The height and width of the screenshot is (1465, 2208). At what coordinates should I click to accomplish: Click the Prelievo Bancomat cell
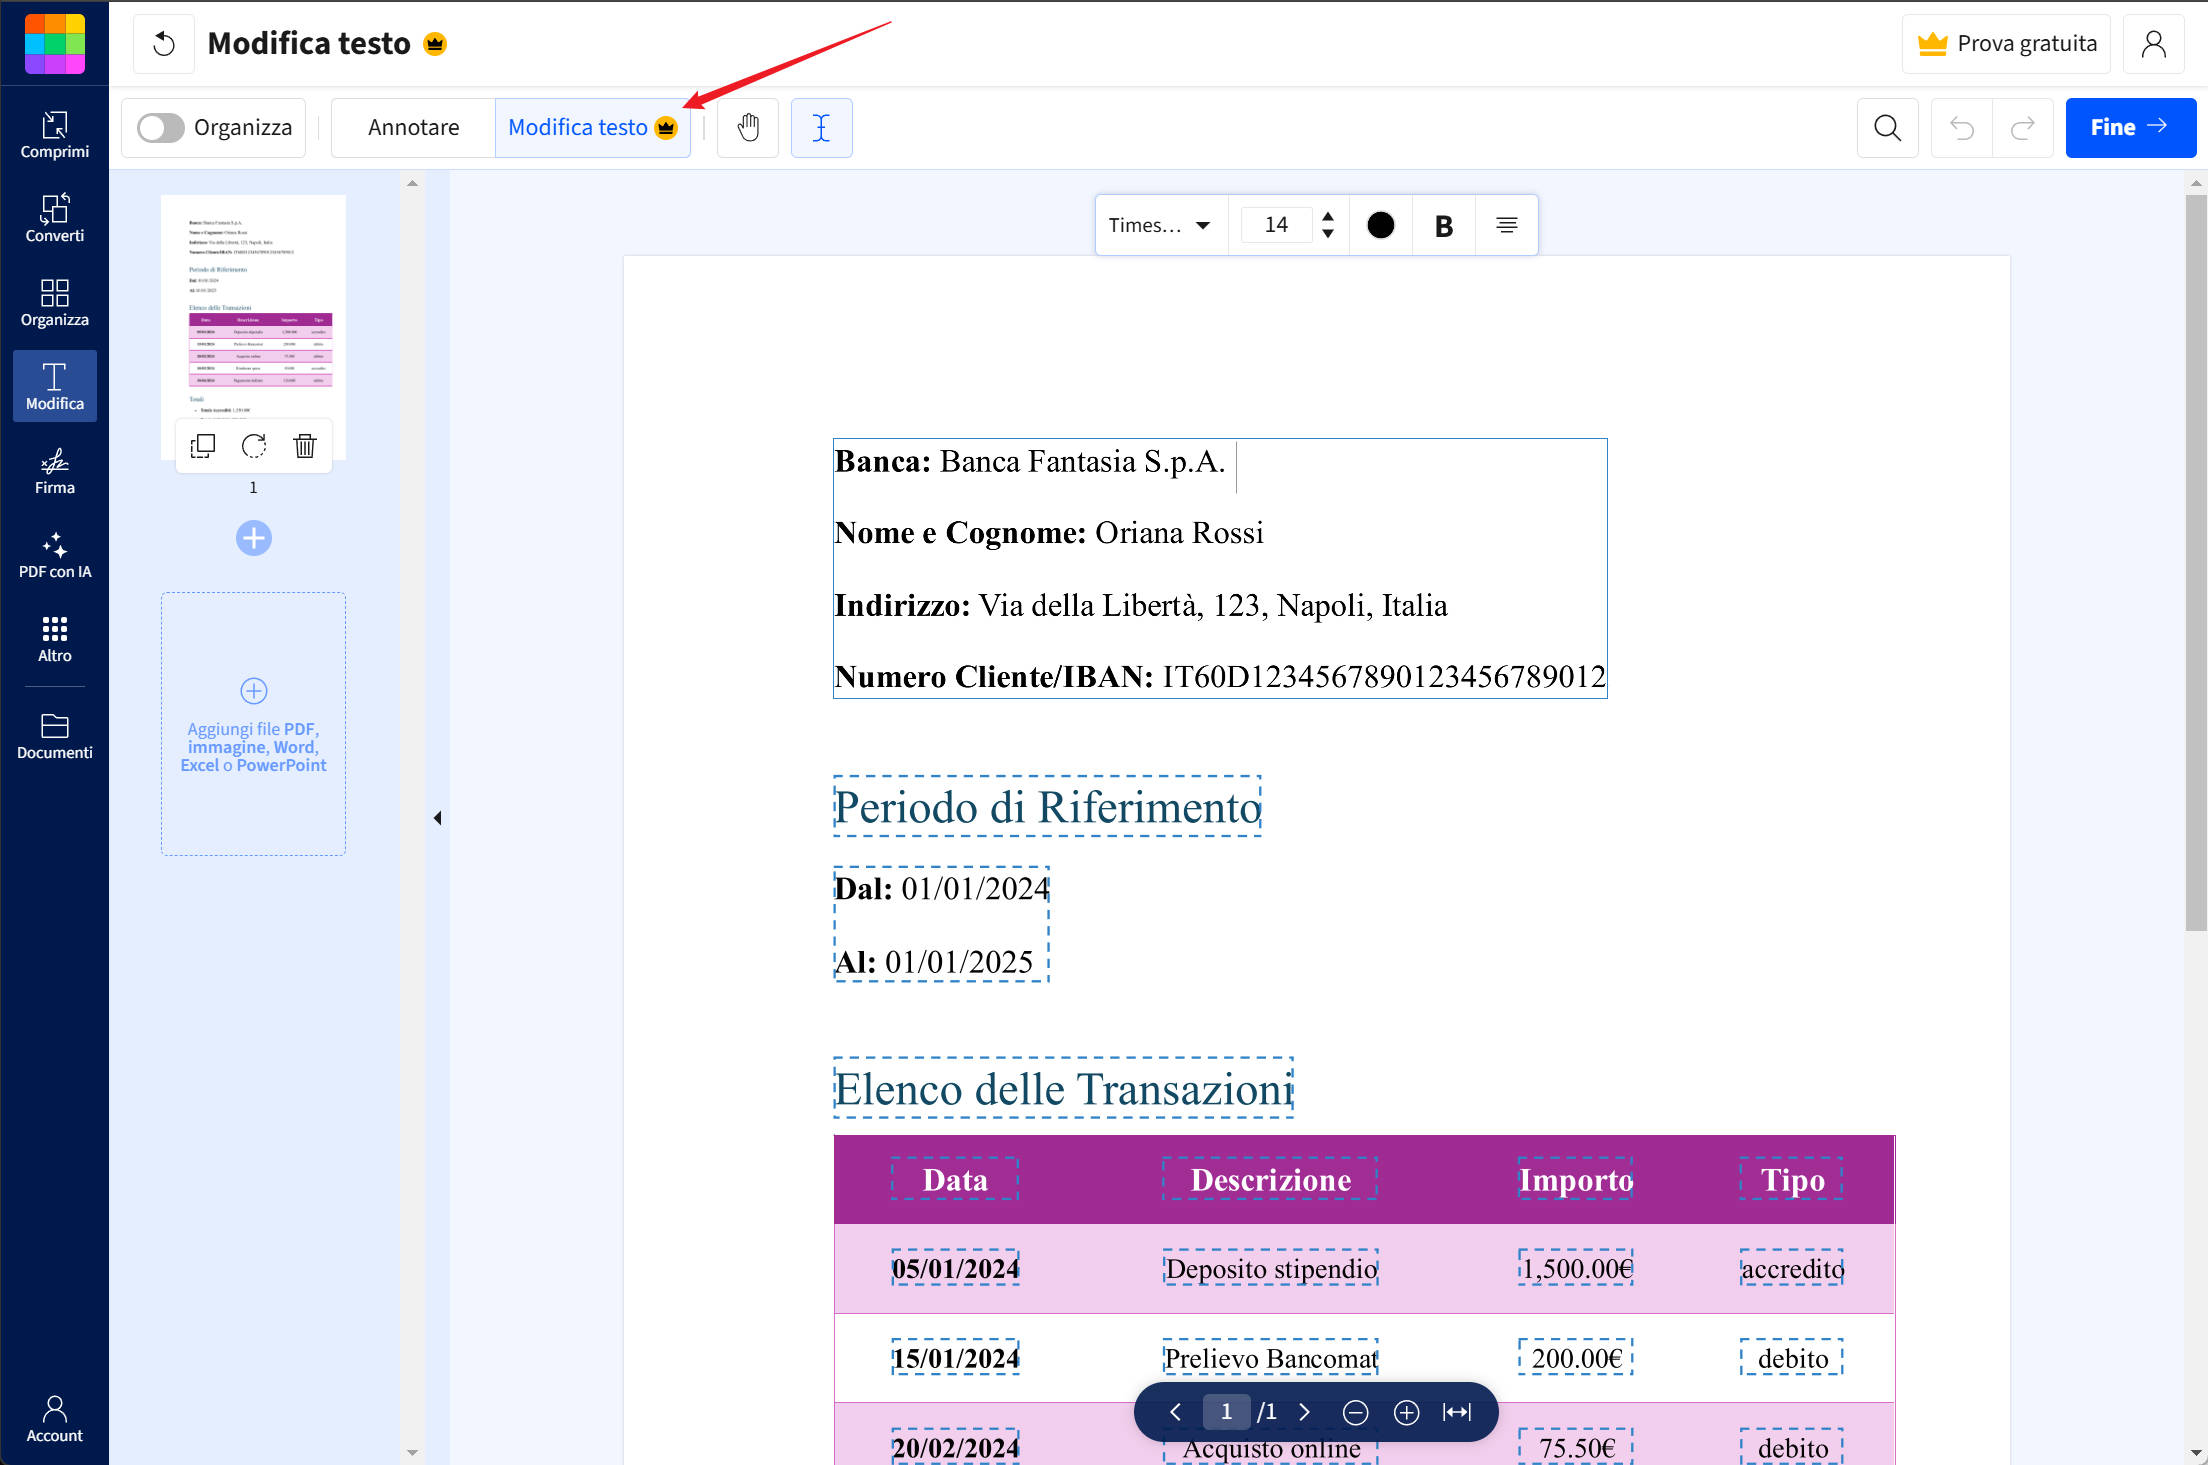(1270, 1358)
